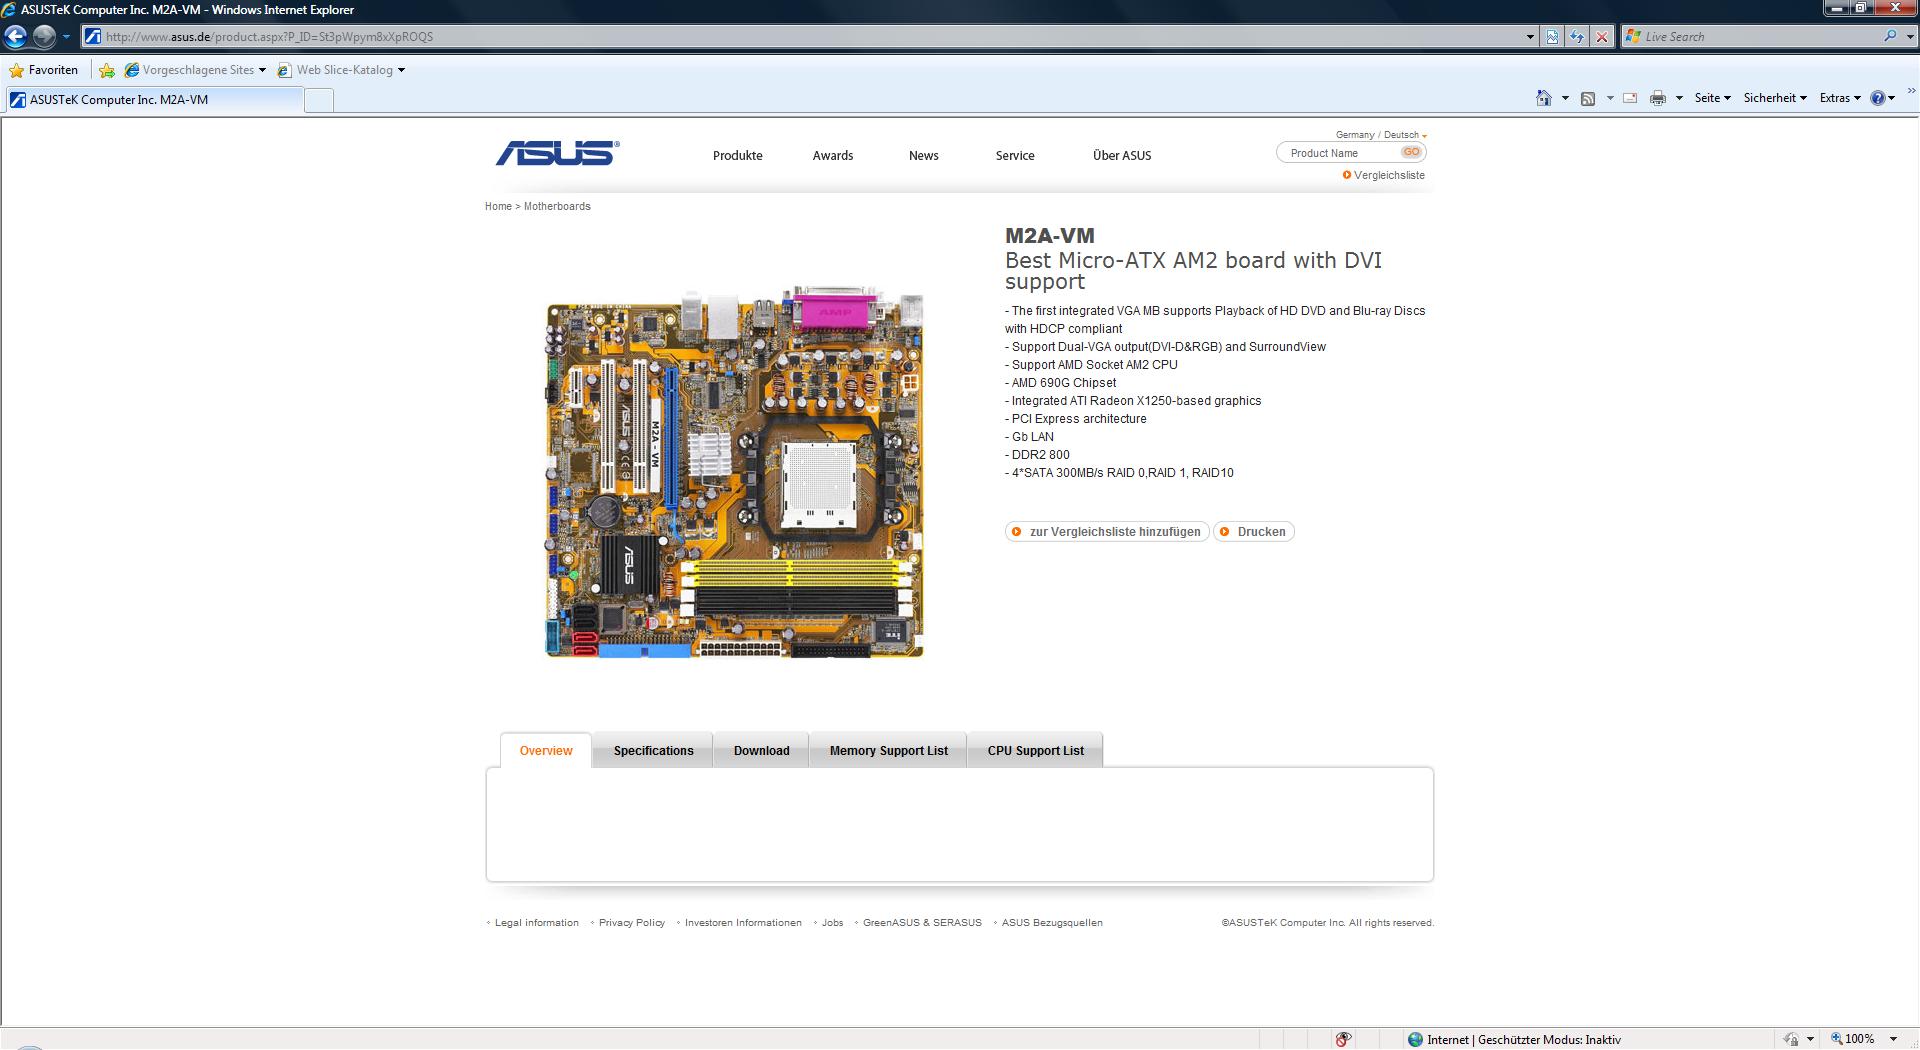1920x1050 pixels.
Task: Select the ASUSTeK Computer Inc. M2A-VM browser tab
Action: tap(153, 100)
